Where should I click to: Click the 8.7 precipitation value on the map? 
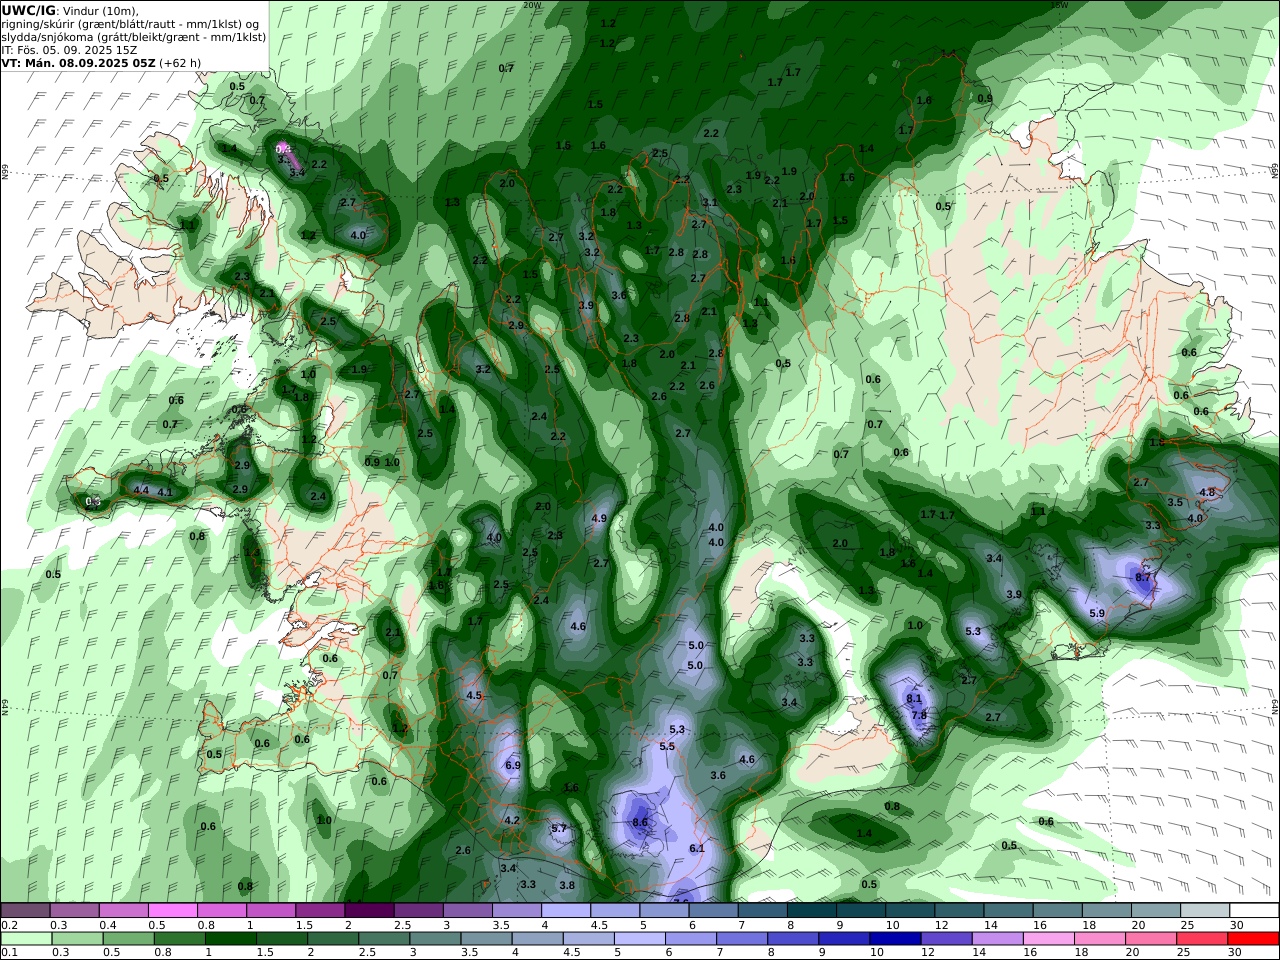[x=1144, y=578]
